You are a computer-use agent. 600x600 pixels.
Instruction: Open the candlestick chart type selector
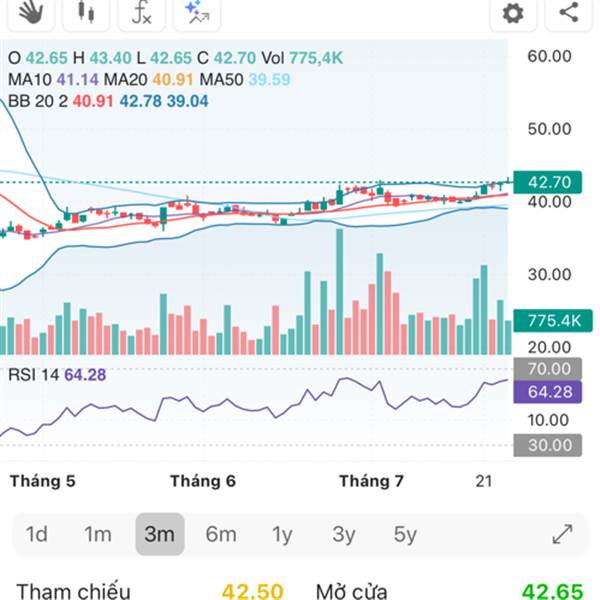[86, 12]
